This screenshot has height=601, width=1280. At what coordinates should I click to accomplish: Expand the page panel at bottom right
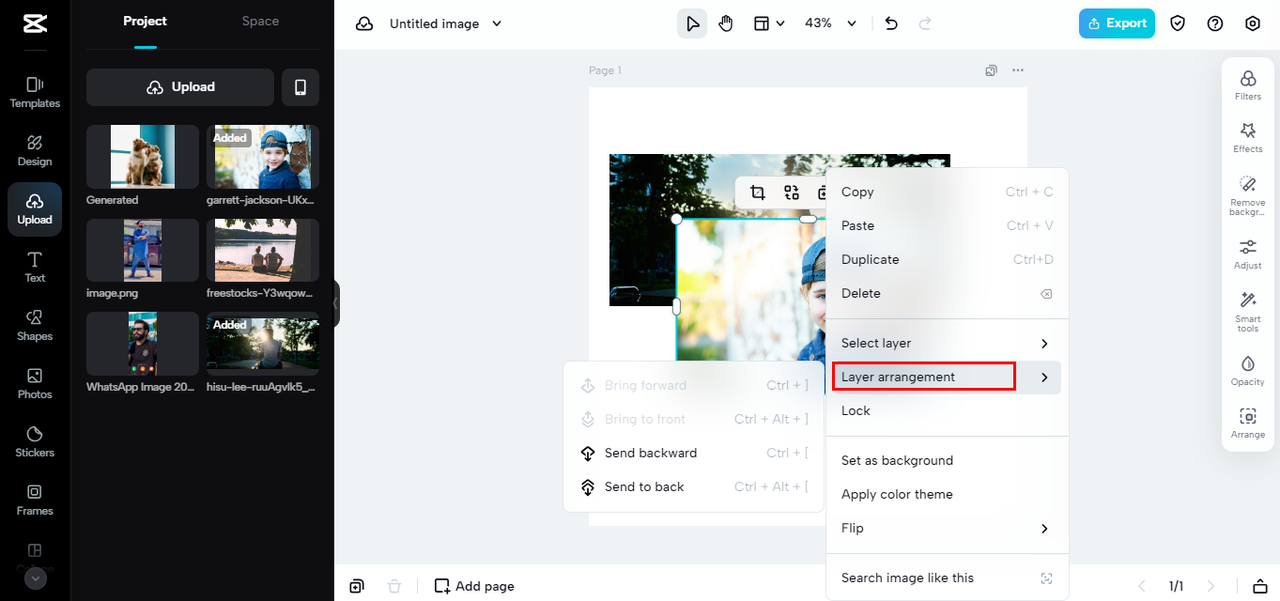[x=1261, y=586]
